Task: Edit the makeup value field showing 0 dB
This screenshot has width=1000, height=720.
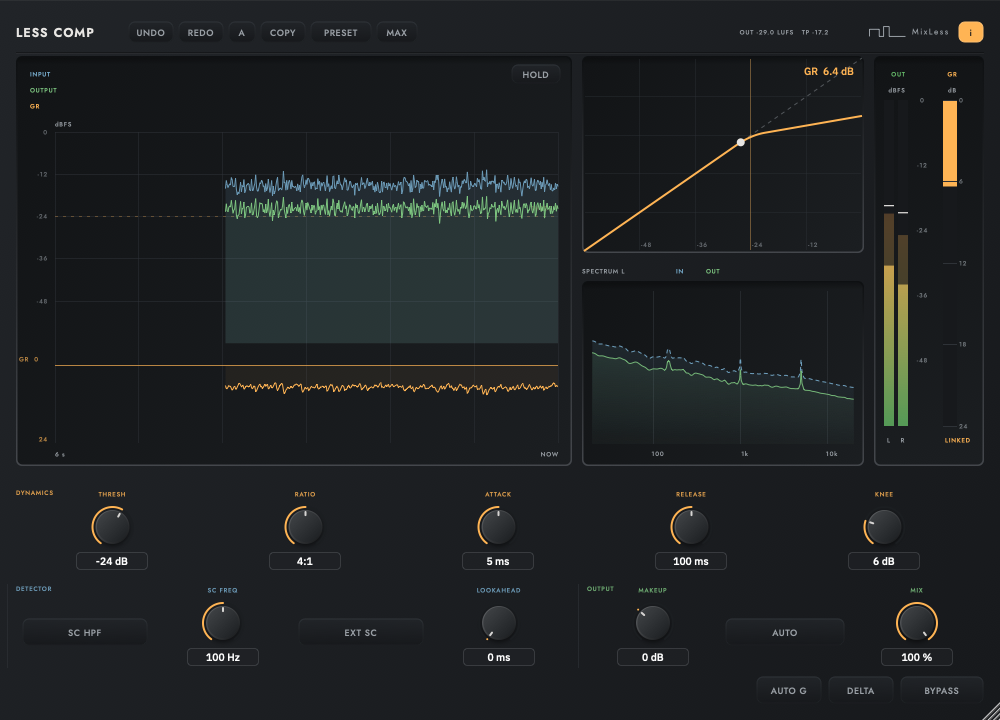Action: click(x=652, y=657)
